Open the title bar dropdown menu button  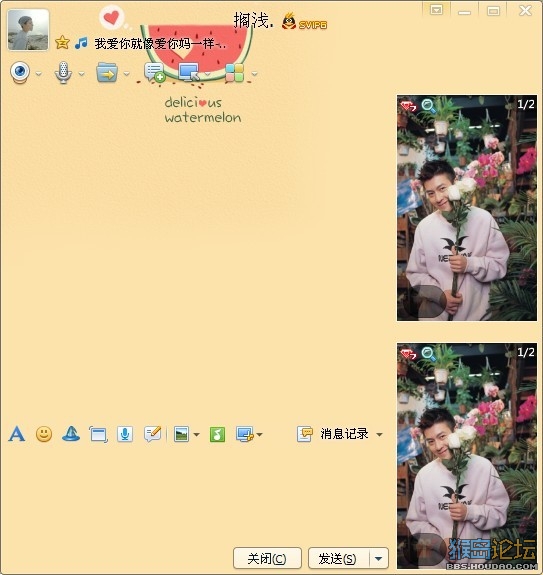coord(436,10)
